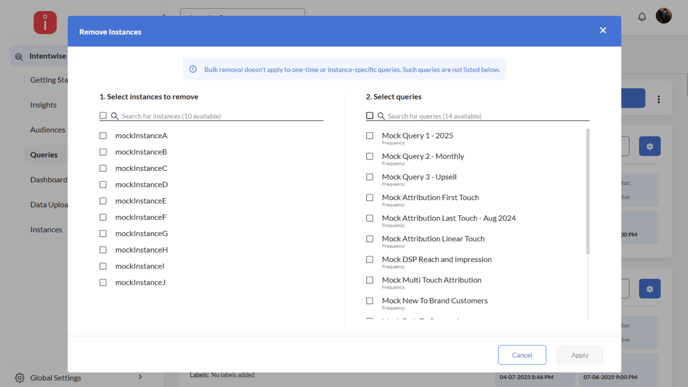Open the user profile avatar
This screenshot has height=387, width=688.
click(x=663, y=16)
